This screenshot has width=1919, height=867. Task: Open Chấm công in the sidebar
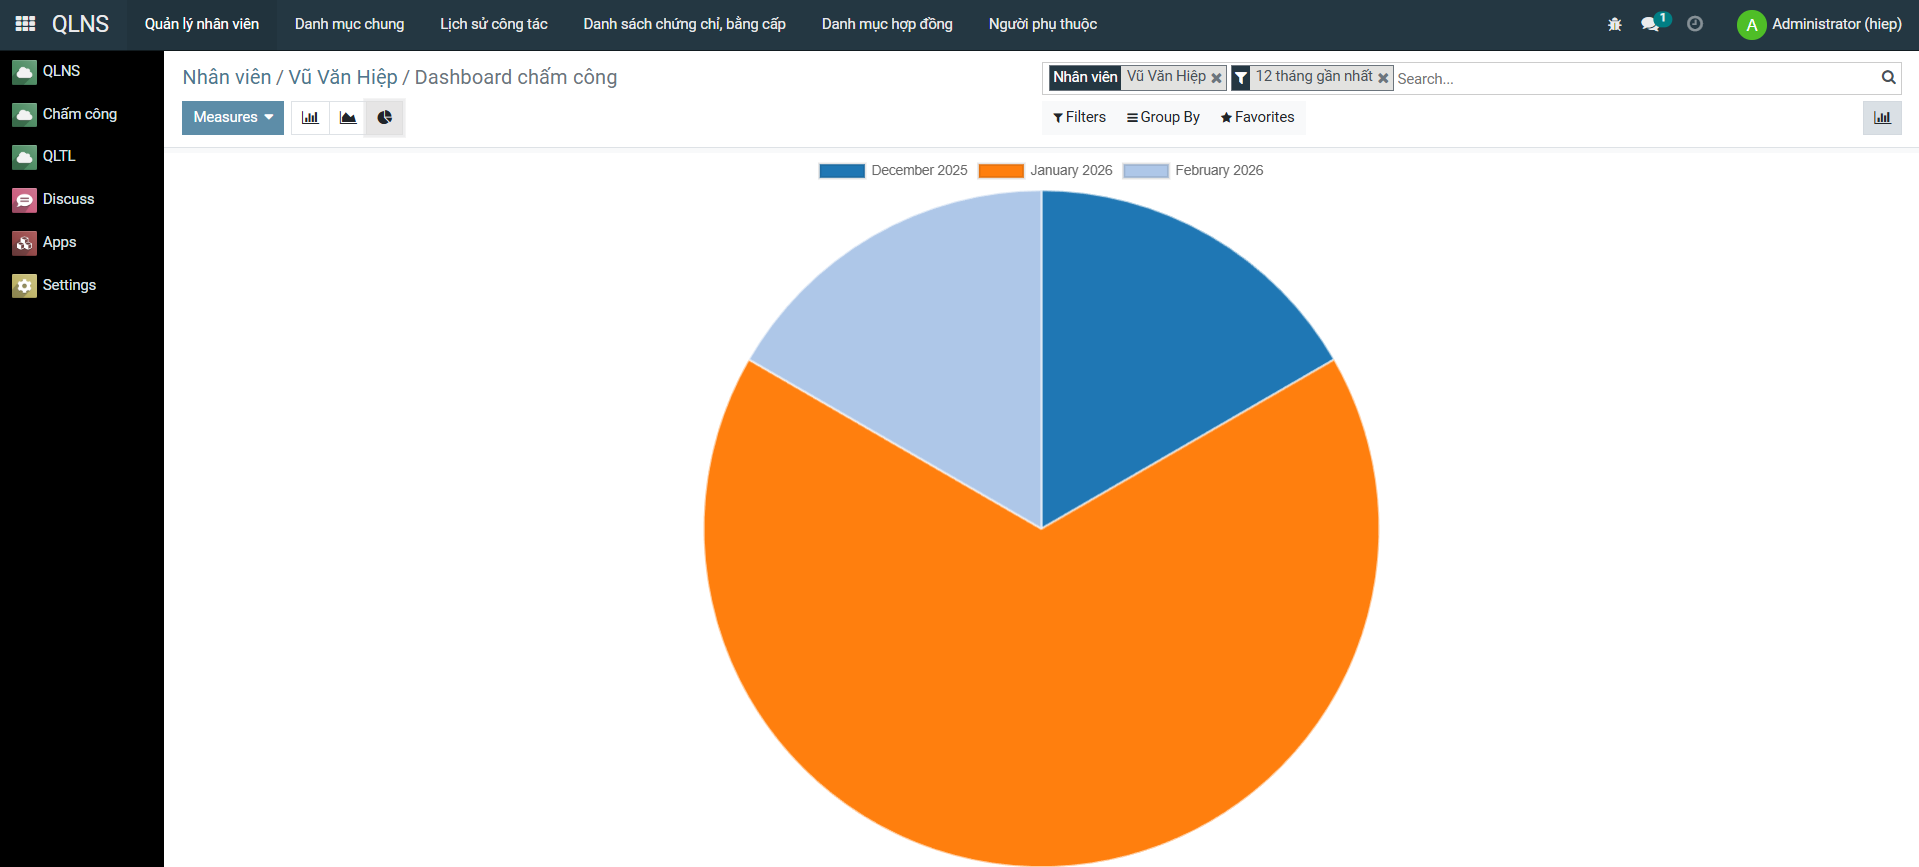[80, 115]
